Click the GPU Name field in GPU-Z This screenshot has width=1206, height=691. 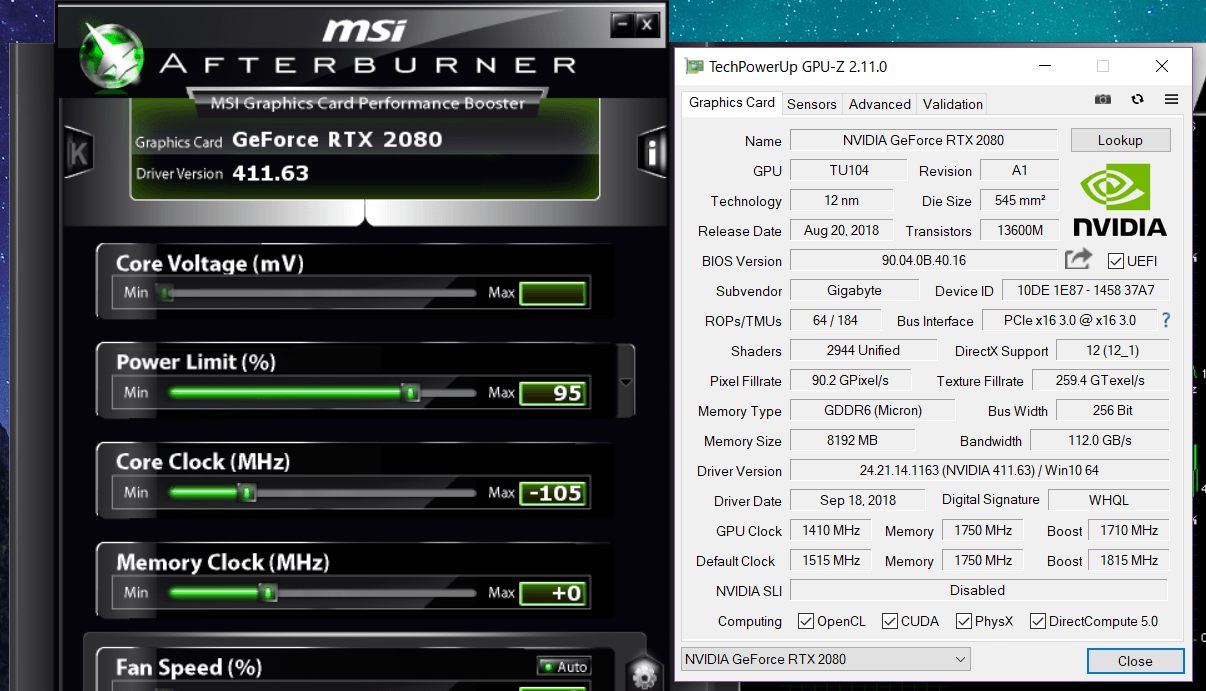click(924, 140)
